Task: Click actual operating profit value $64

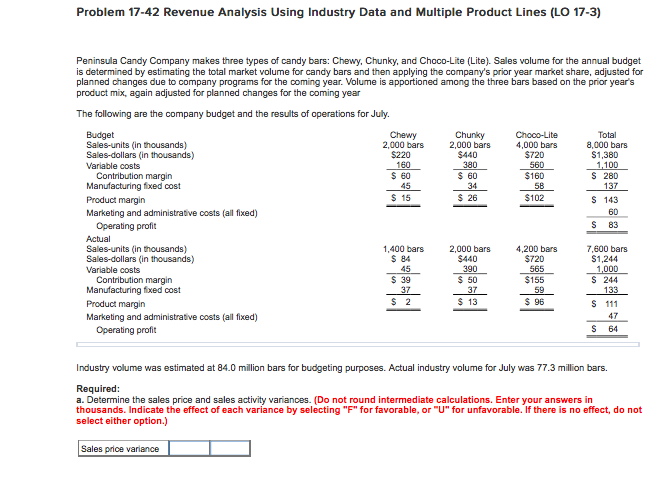Action: pos(604,329)
